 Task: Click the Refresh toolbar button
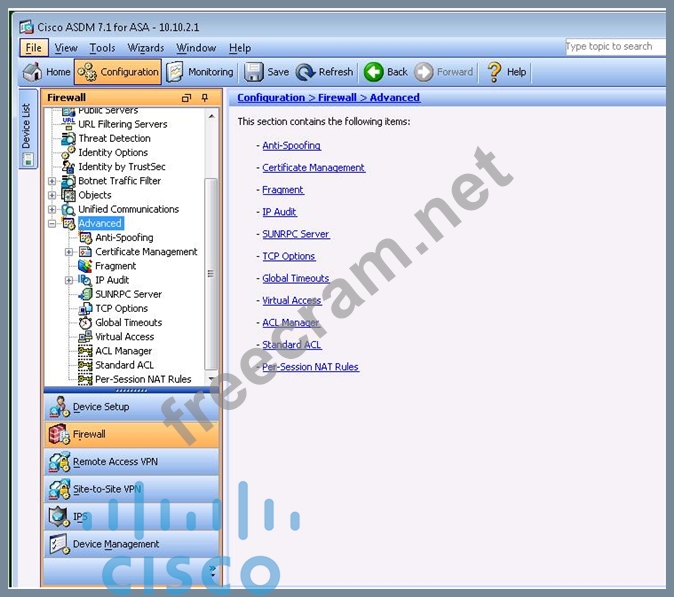(324, 72)
